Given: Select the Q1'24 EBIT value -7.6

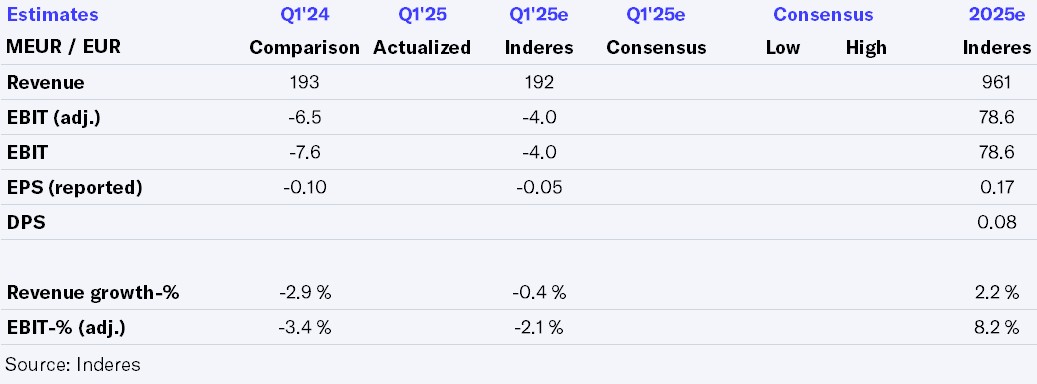Looking at the screenshot, I should (304, 153).
